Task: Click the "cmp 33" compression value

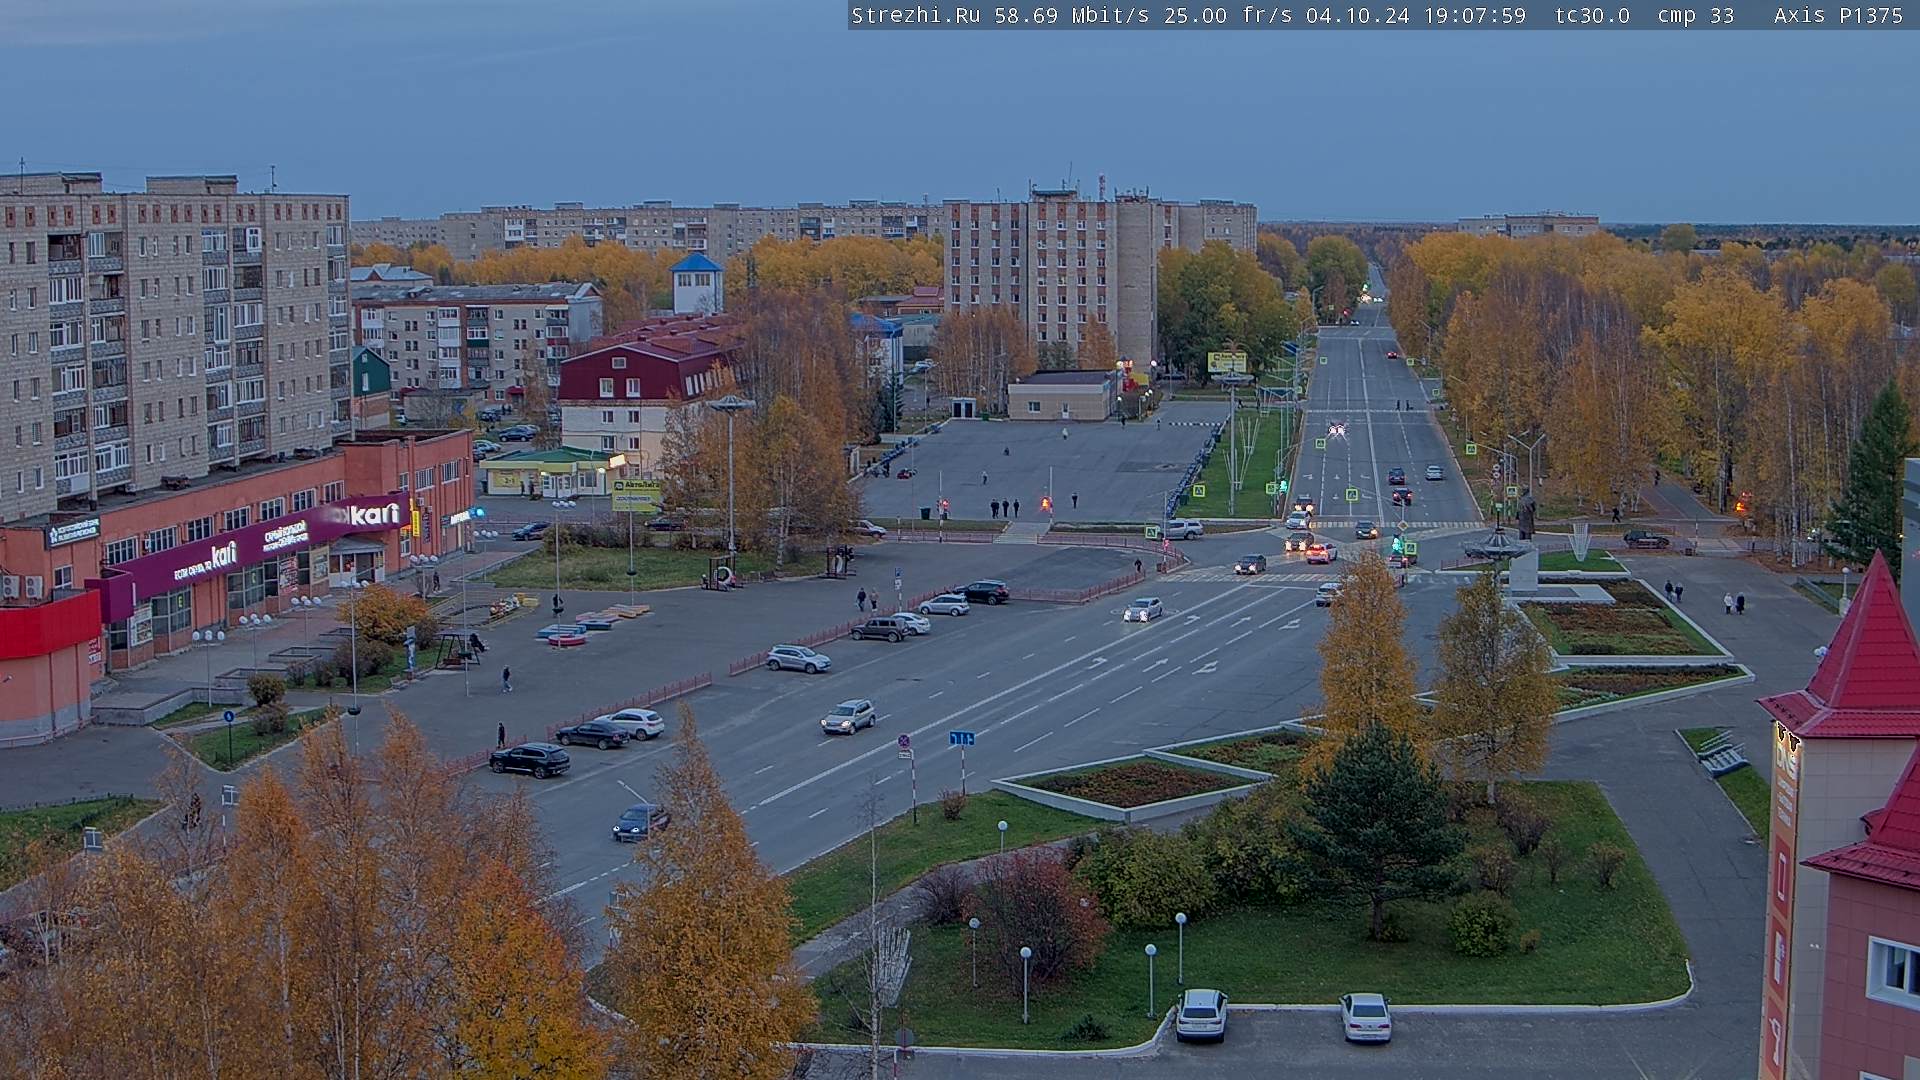Action: tap(1696, 15)
